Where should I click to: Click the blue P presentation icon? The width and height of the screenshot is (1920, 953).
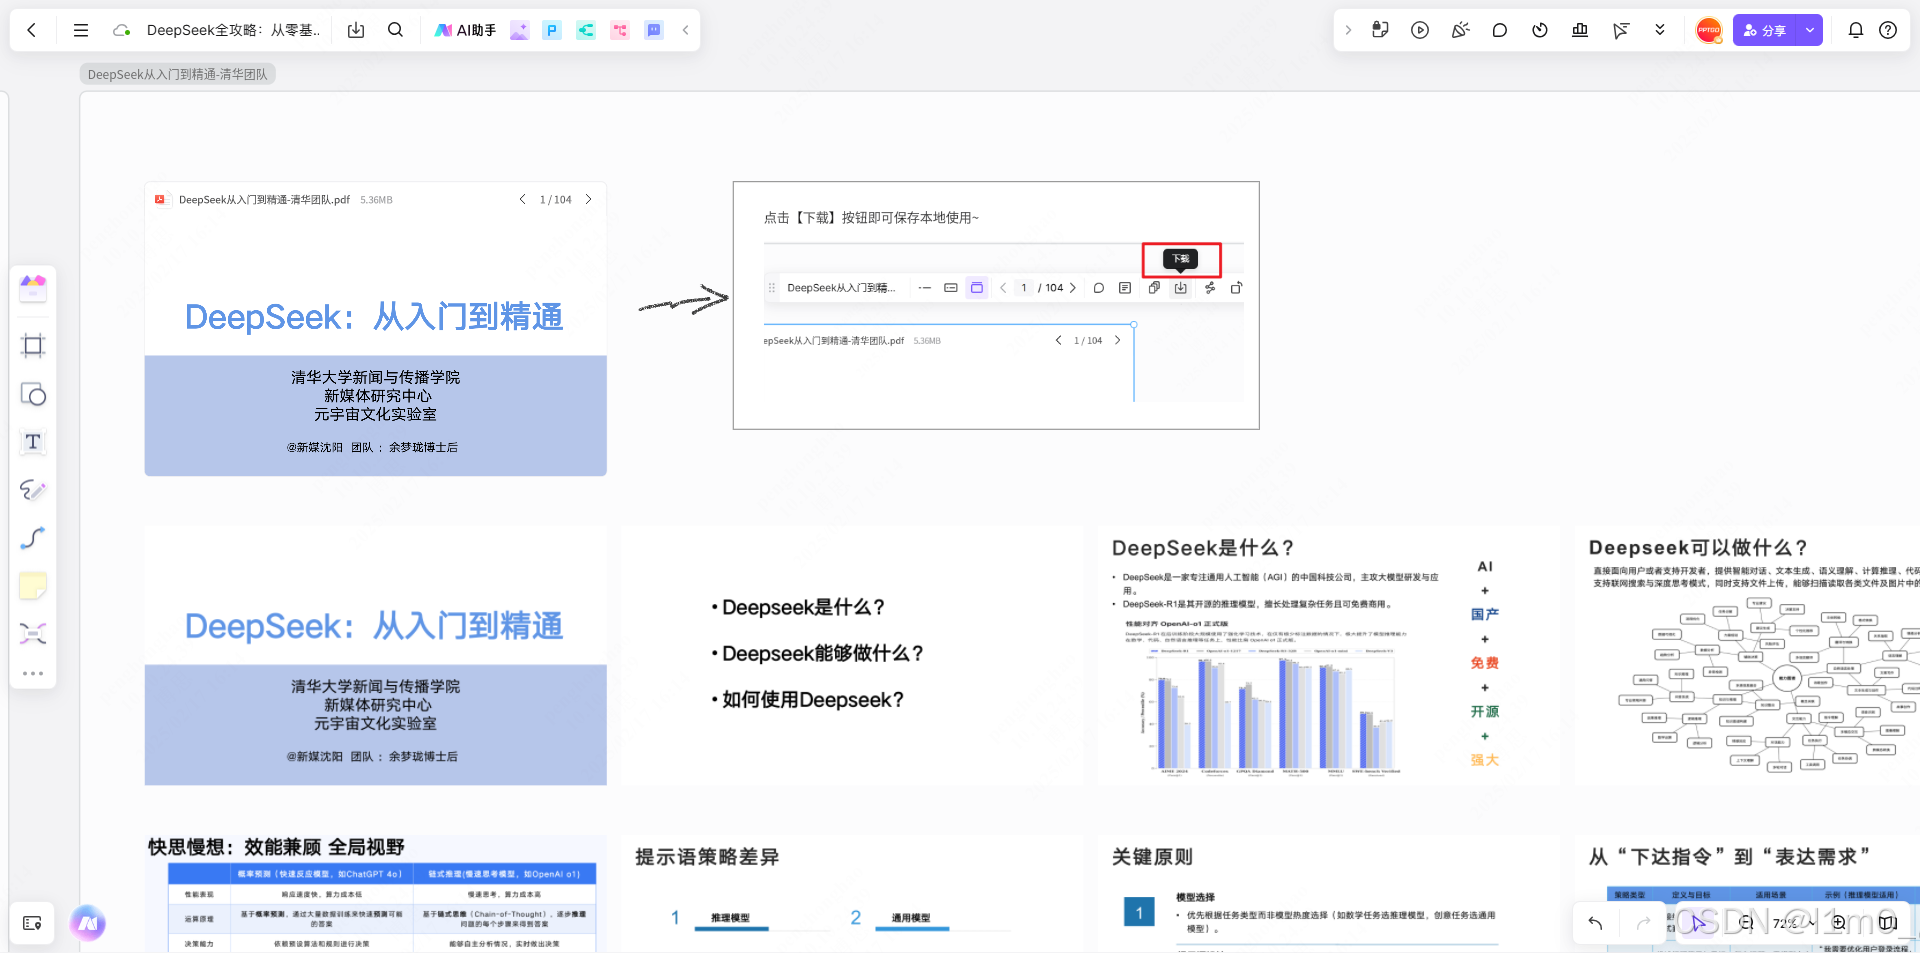click(x=552, y=30)
